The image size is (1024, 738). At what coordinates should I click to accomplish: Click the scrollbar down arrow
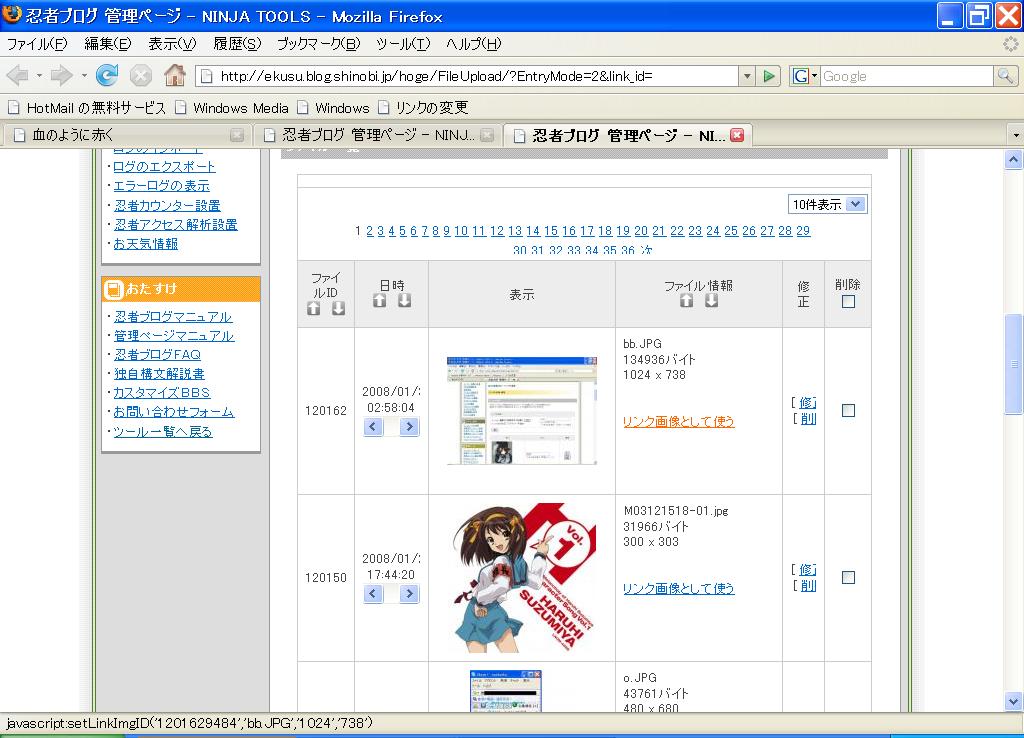click(1013, 702)
